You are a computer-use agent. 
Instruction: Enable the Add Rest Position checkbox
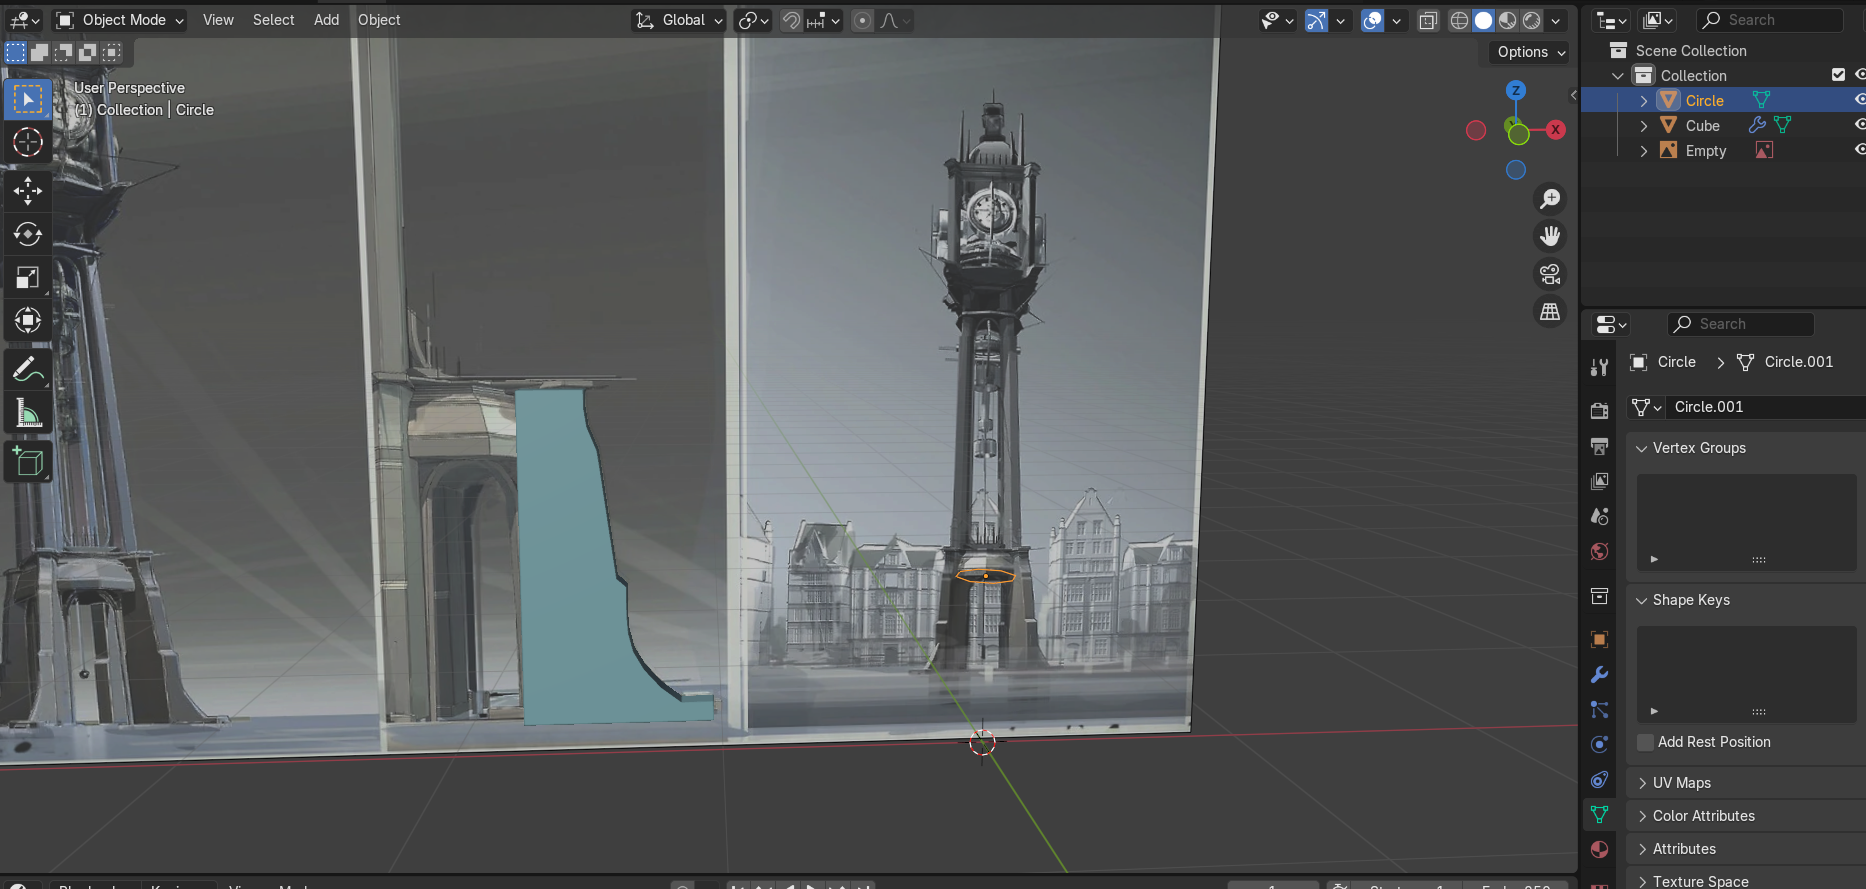1645,742
